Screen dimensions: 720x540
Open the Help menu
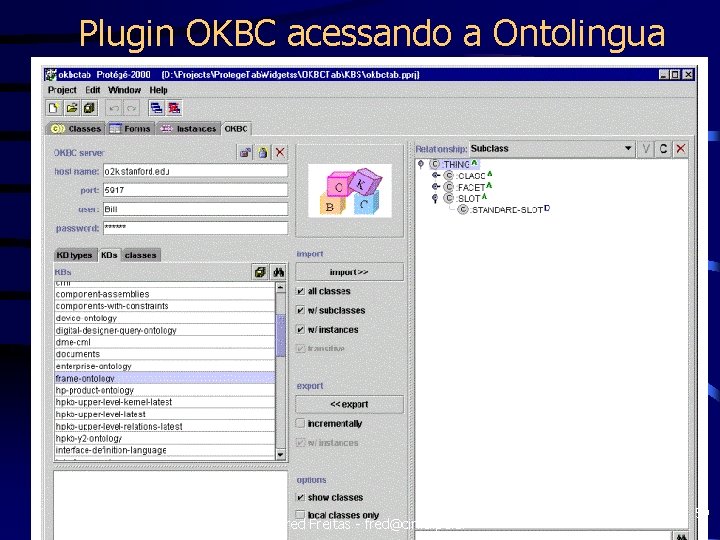[158, 90]
